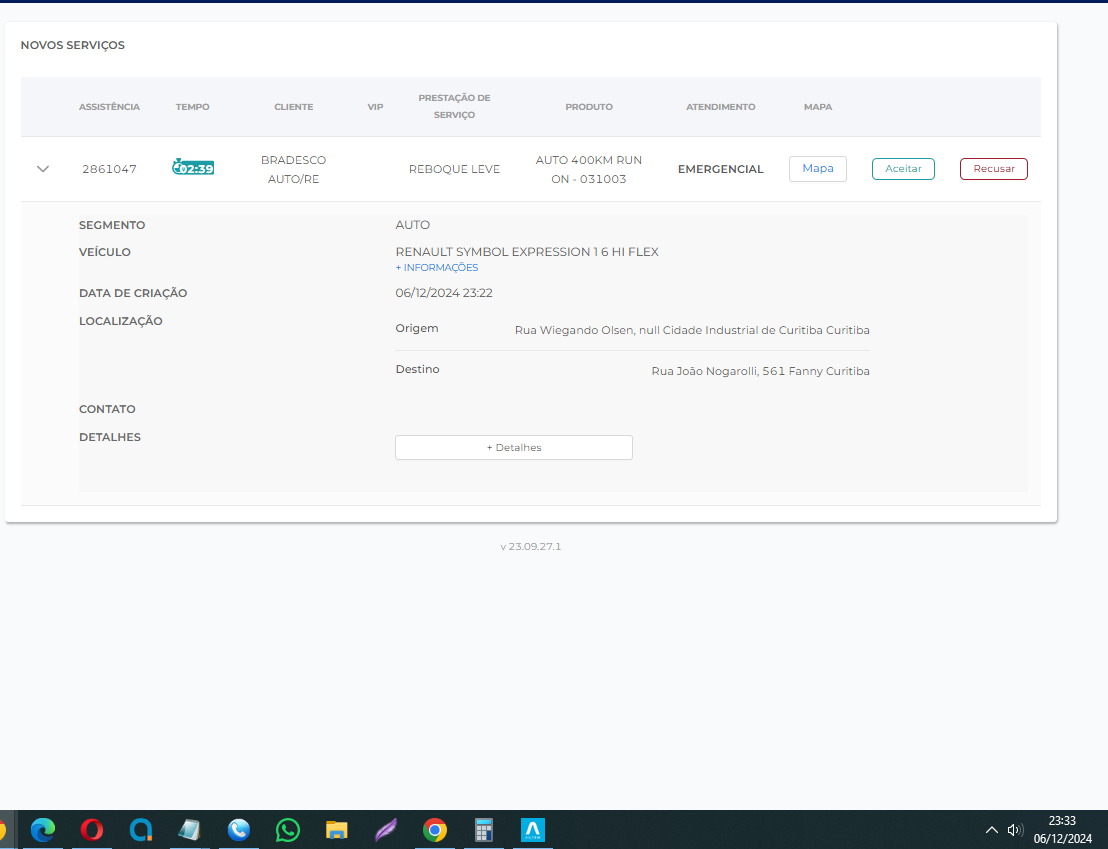Open the purple feather app on taskbar
Image resolution: width=1108 pixels, height=849 pixels.
(385, 830)
